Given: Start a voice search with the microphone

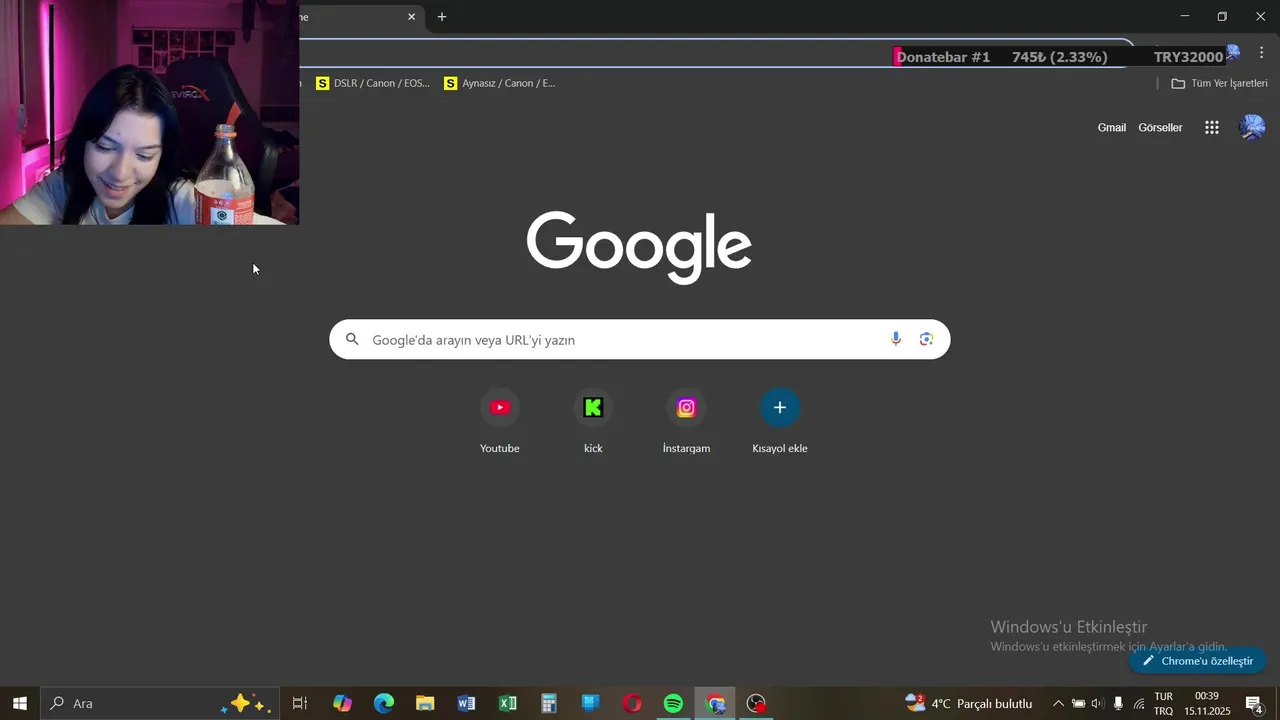Looking at the screenshot, I should [896, 339].
